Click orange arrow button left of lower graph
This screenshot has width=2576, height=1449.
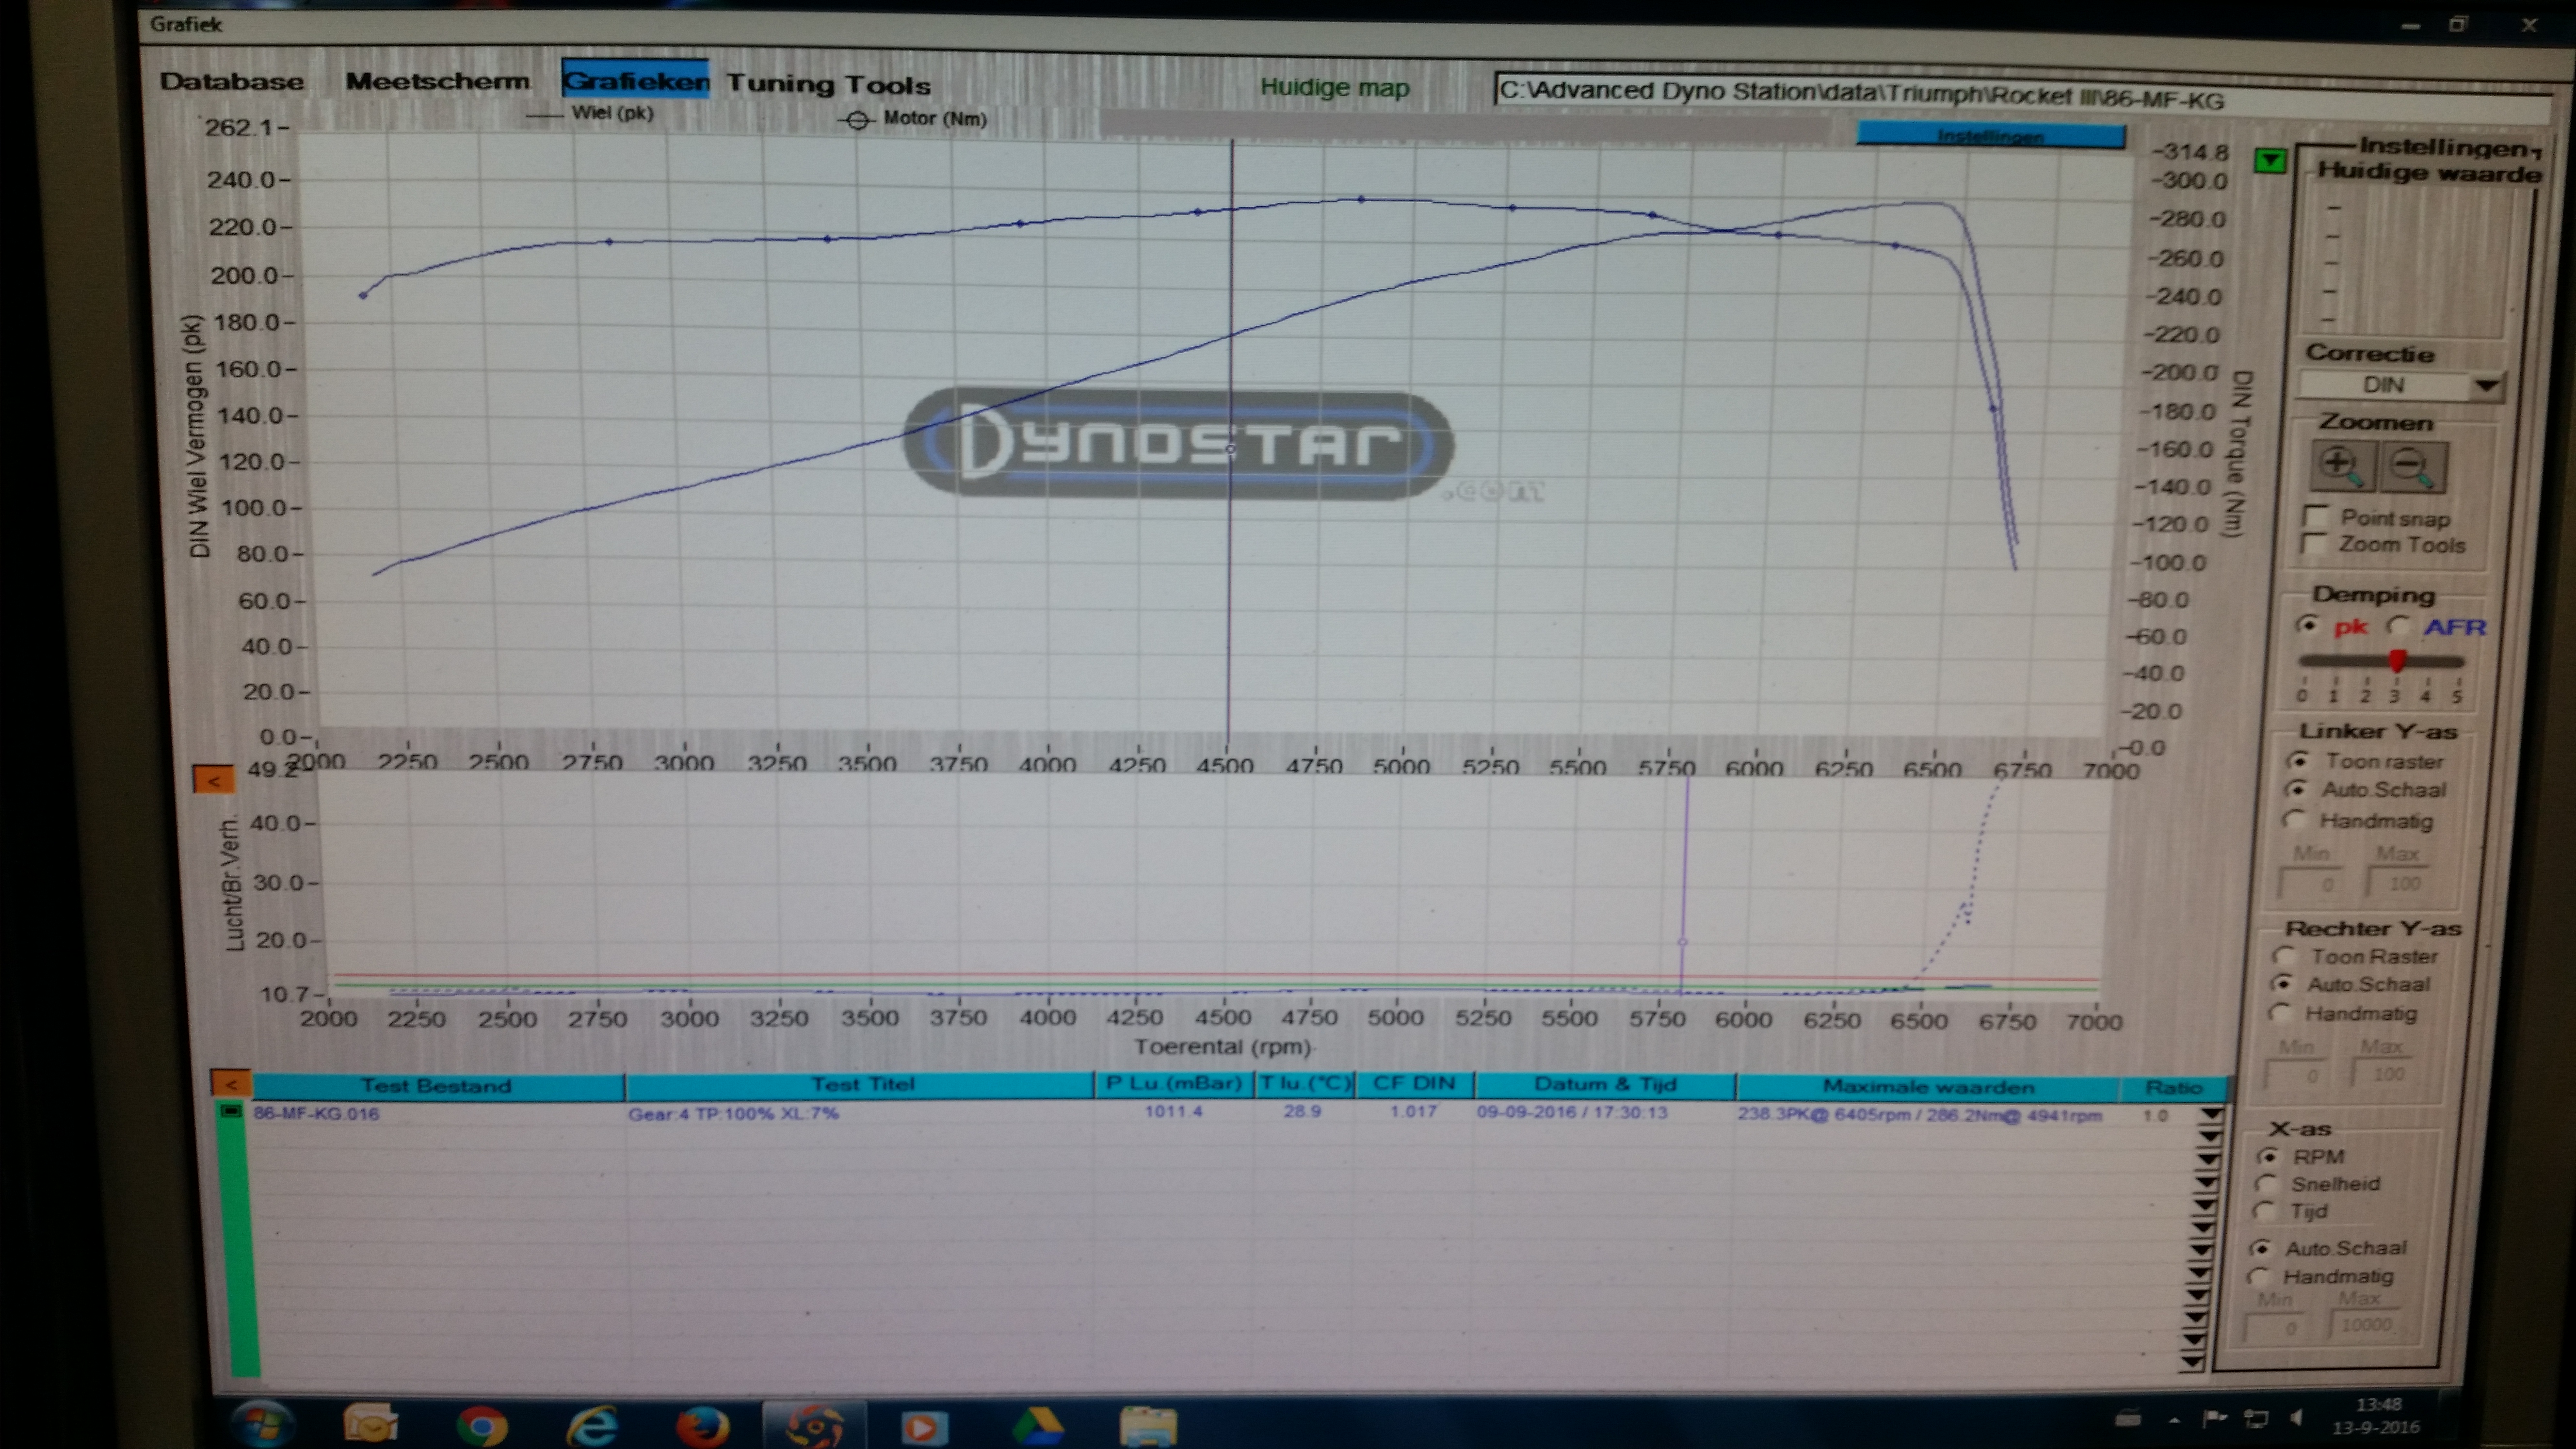[214, 779]
